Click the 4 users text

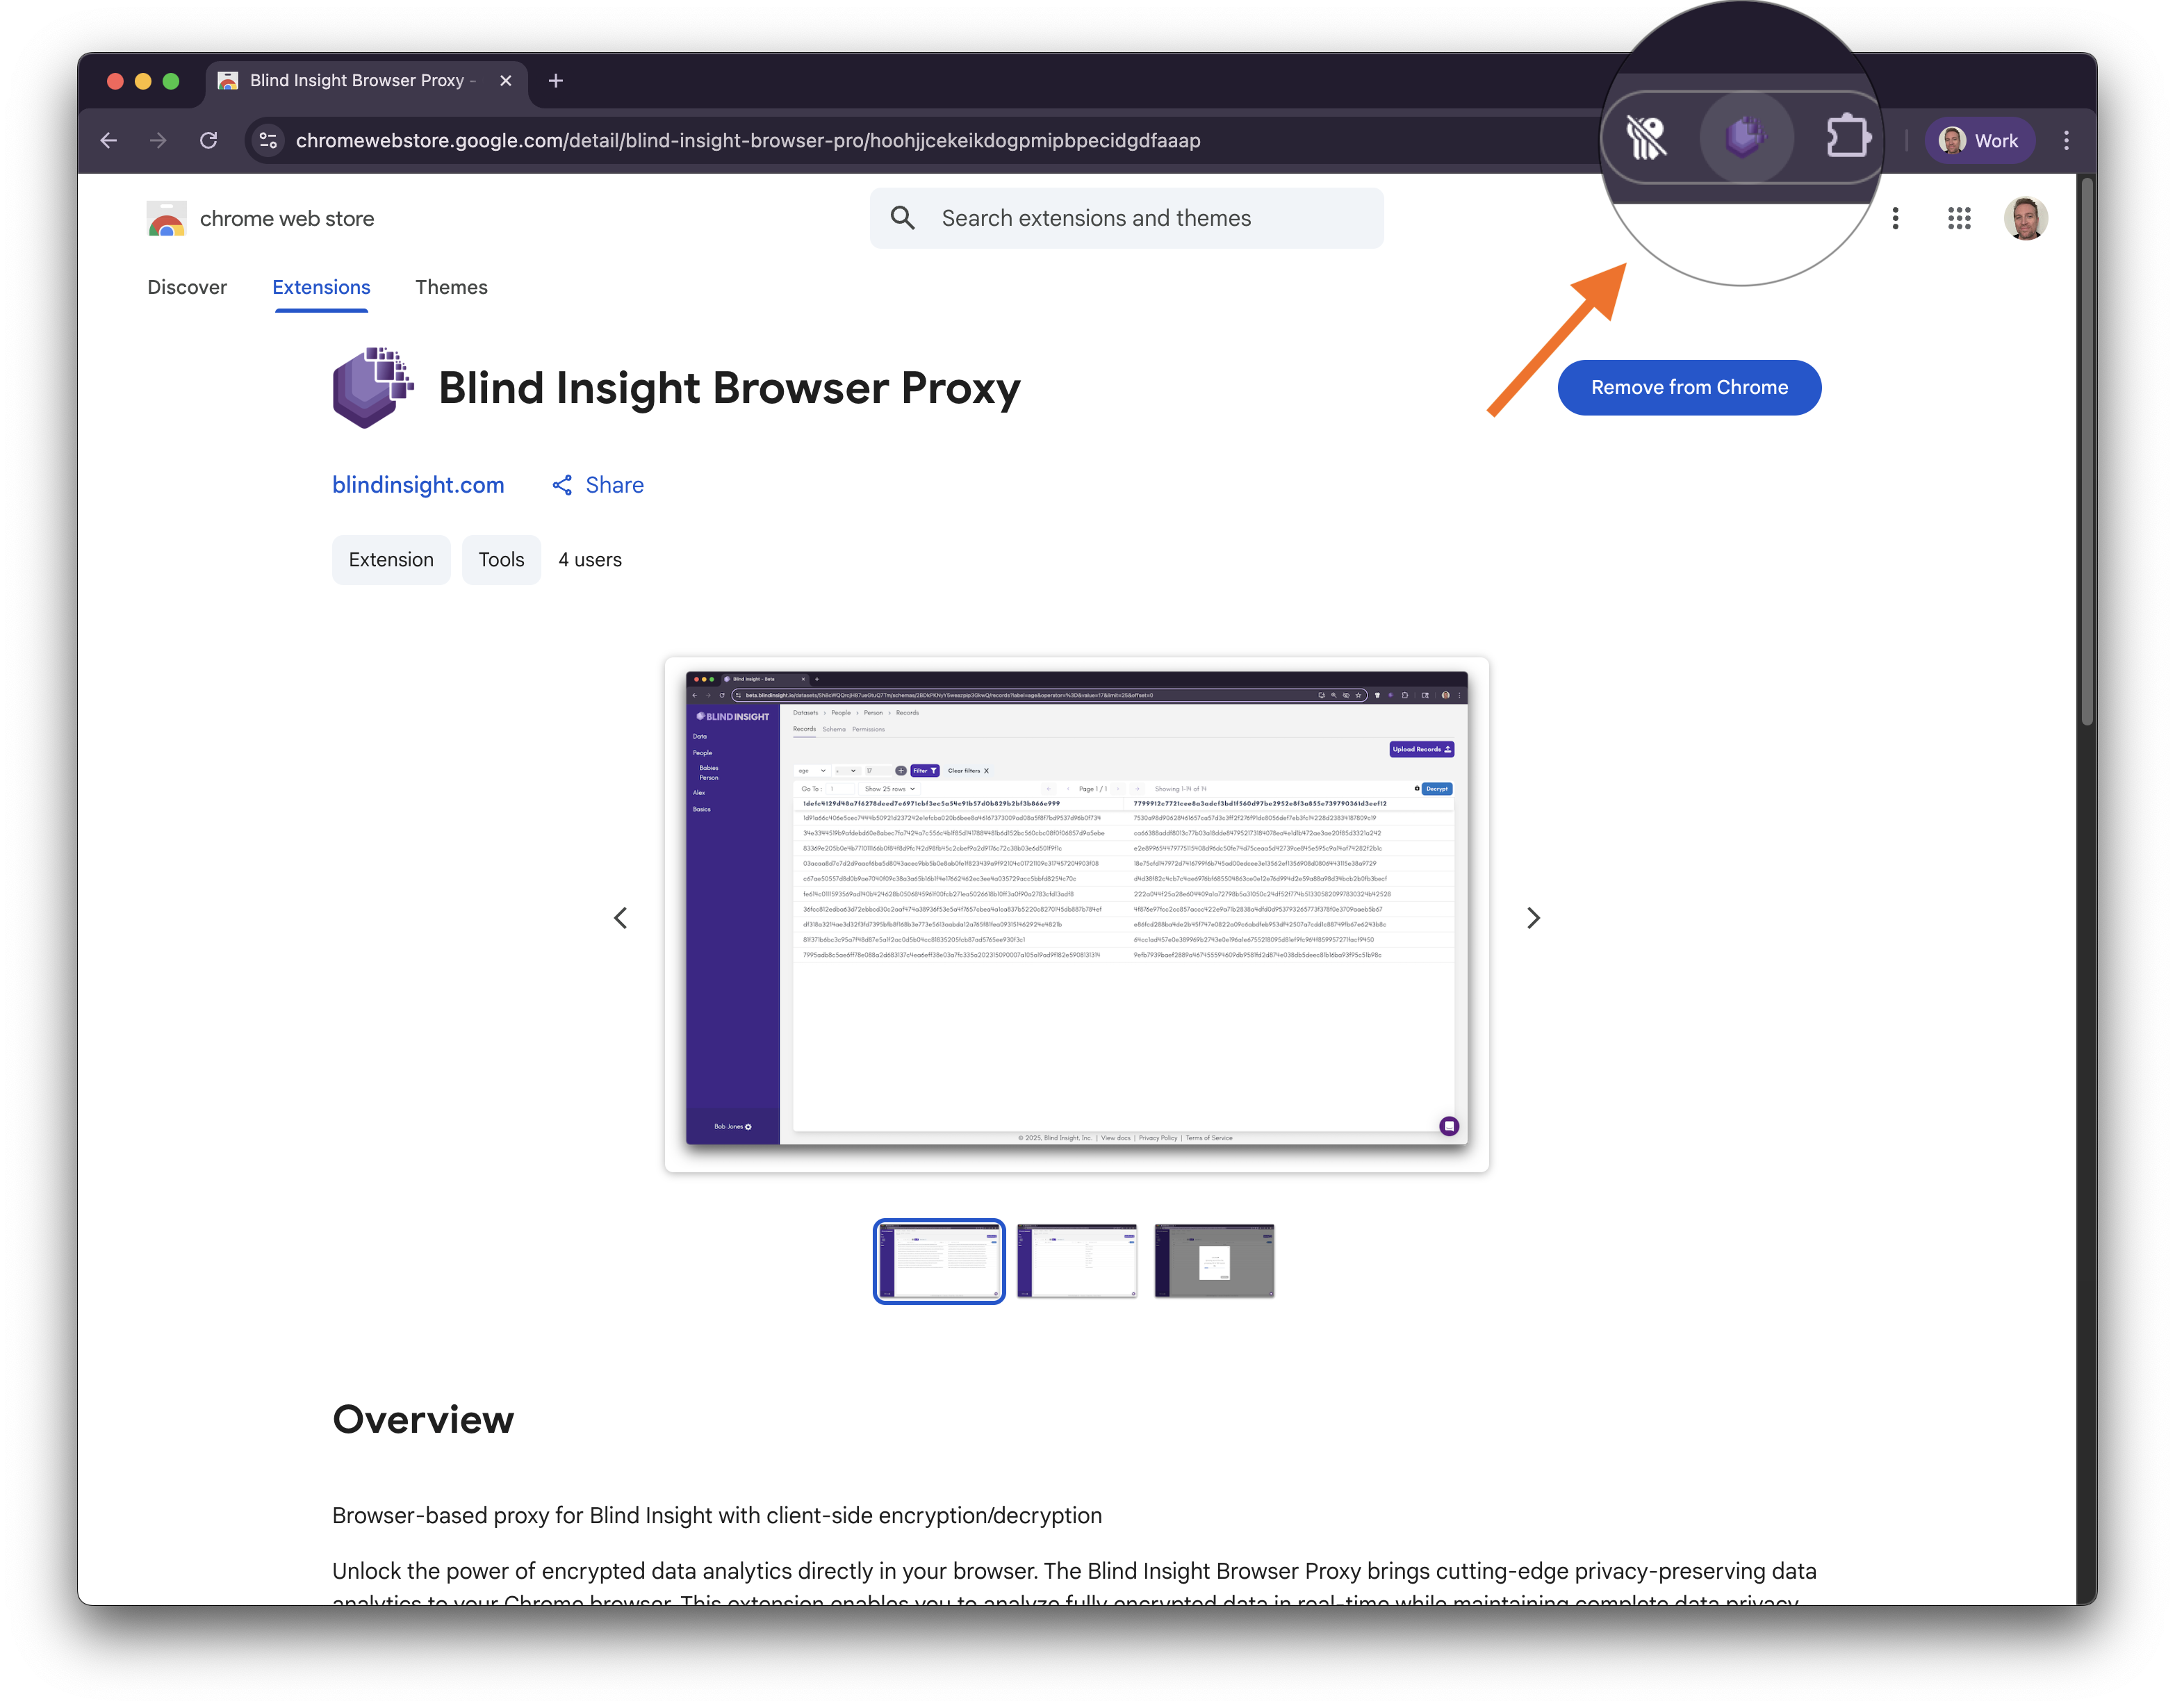[590, 560]
